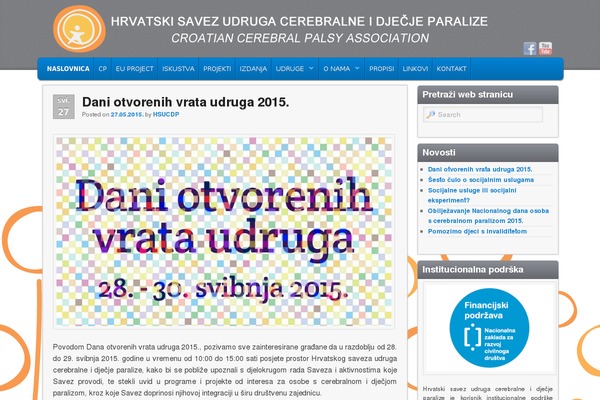Open news link Šesto čulo o socijalnim uslugama
Image resolution: width=600 pixels, height=400 pixels.
[x=481, y=180]
